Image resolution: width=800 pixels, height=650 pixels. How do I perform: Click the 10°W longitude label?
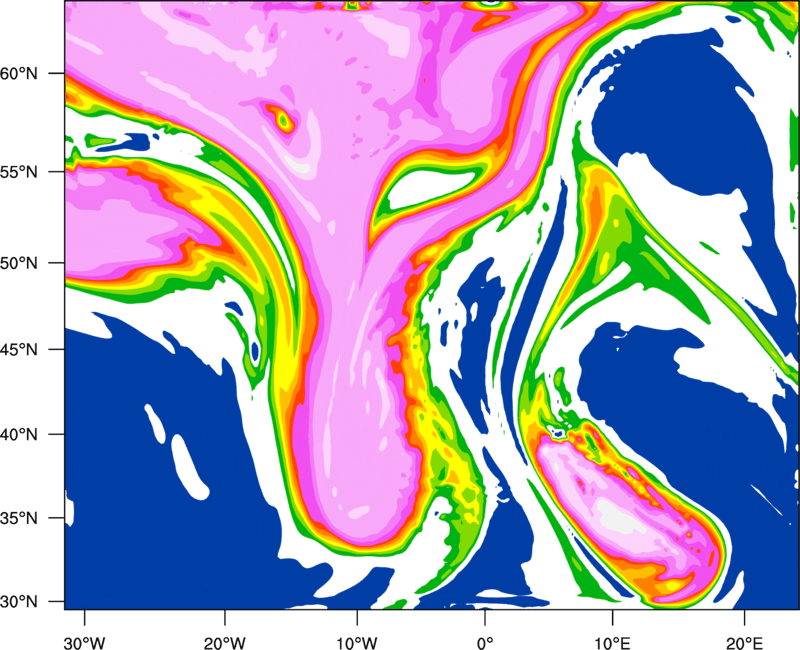pyautogui.click(x=356, y=643)
